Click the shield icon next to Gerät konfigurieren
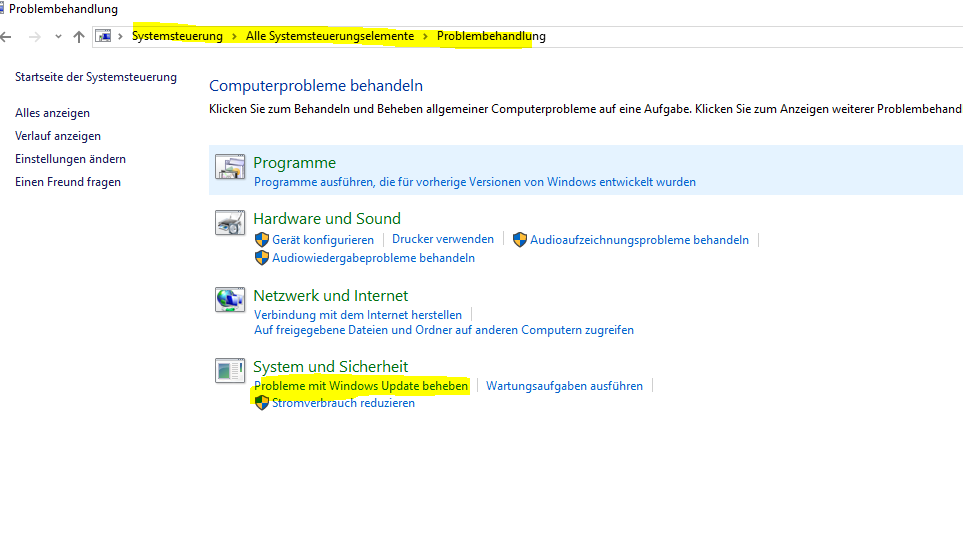The height and width of the screenshot is (551, 963). [262, 240]
